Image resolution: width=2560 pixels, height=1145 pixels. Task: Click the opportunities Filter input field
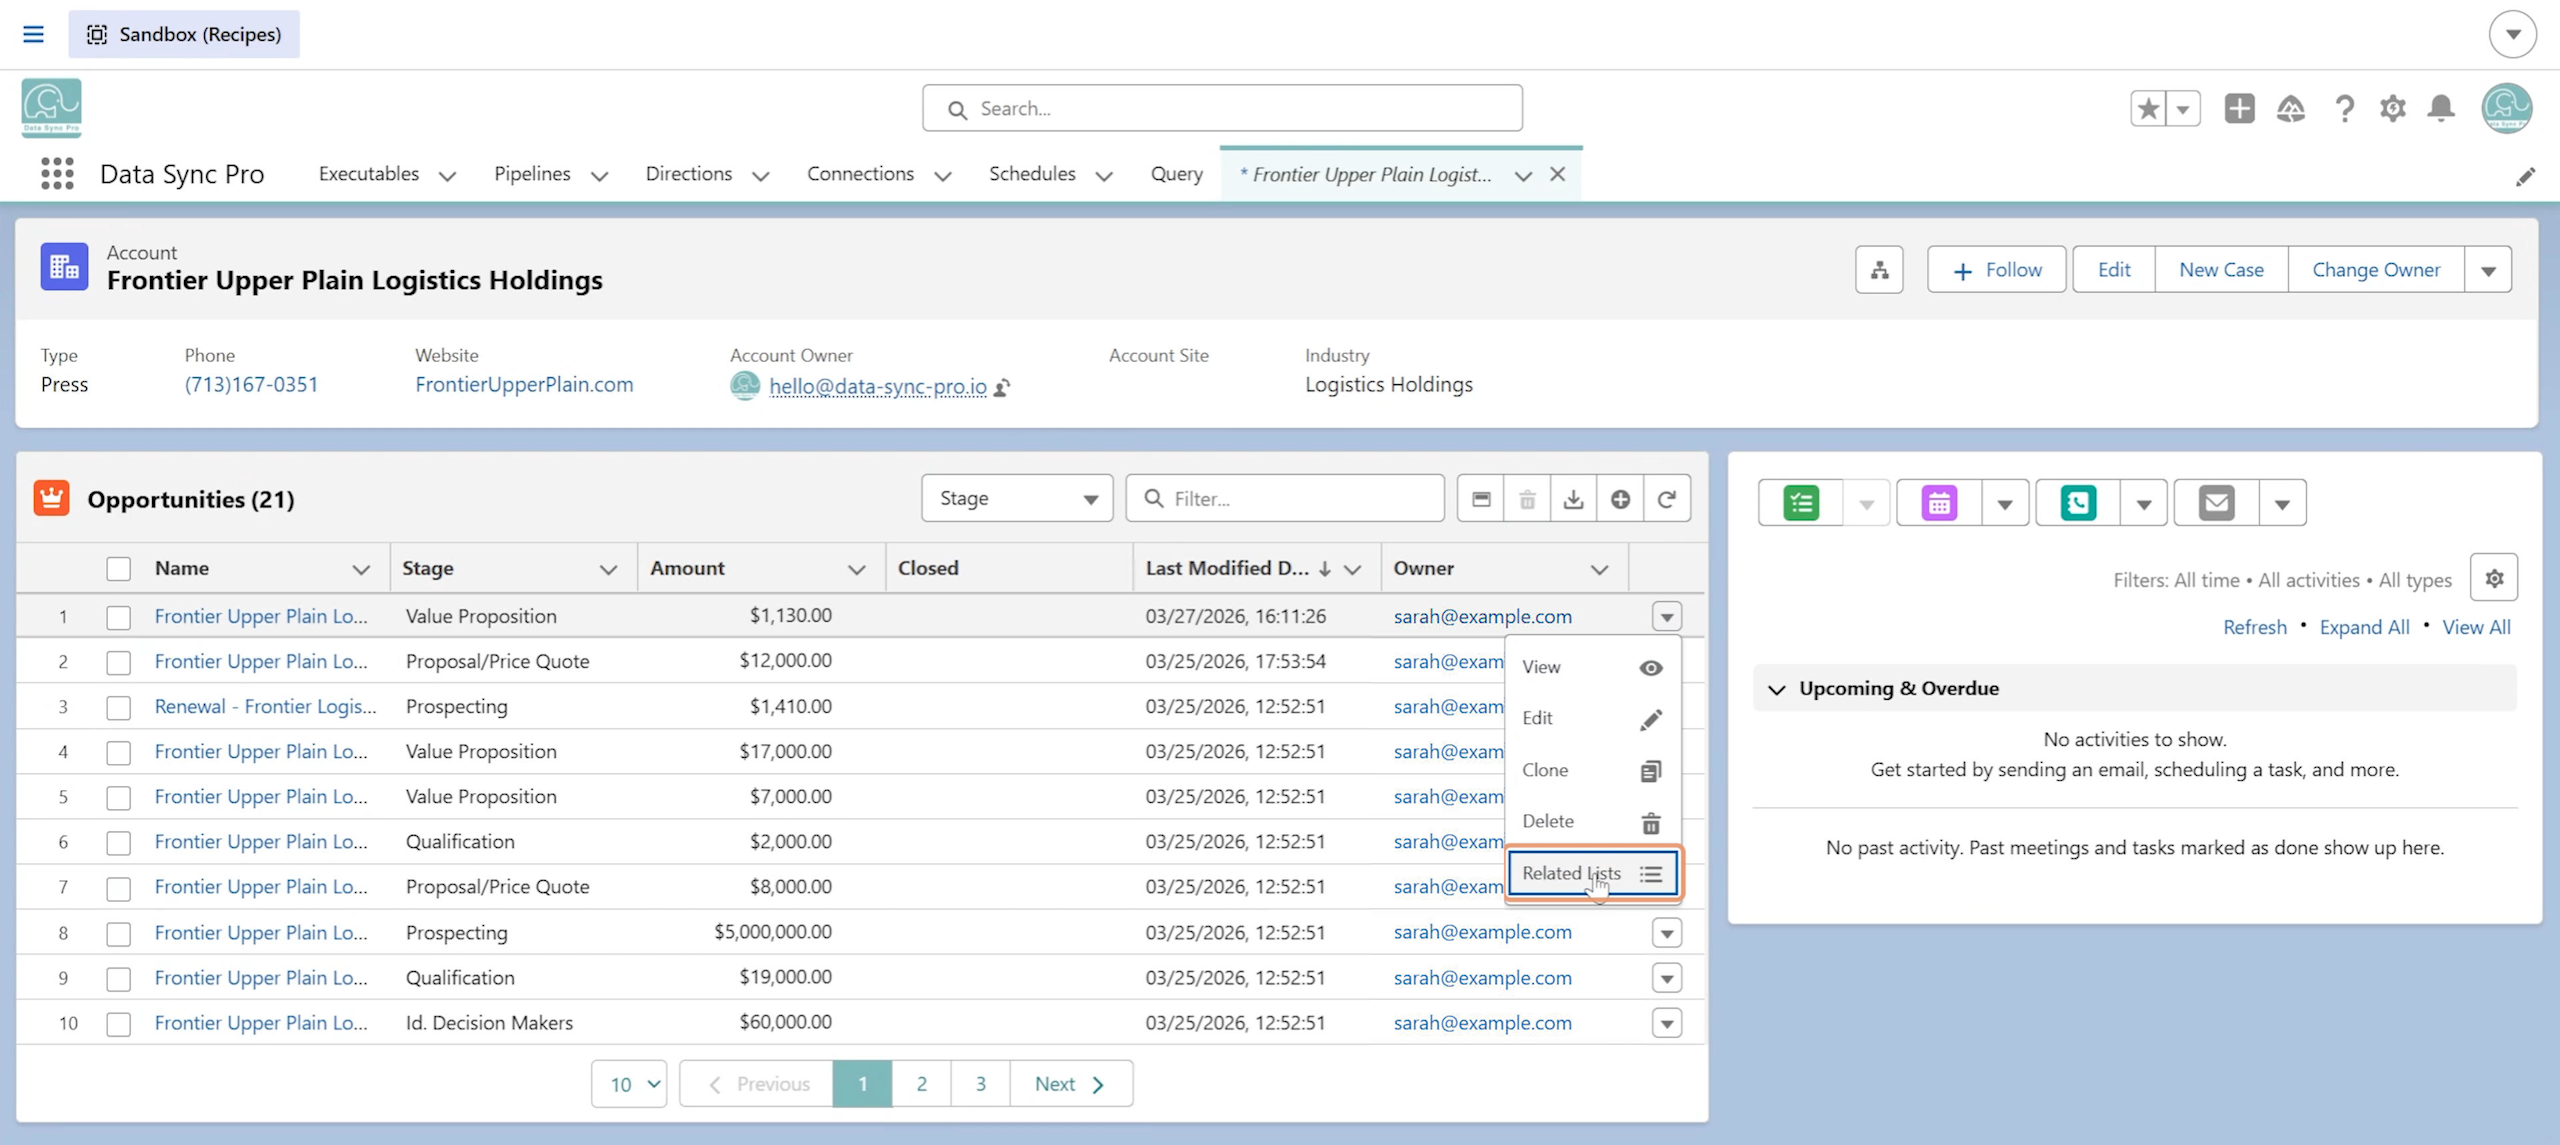click(1285, 498)
